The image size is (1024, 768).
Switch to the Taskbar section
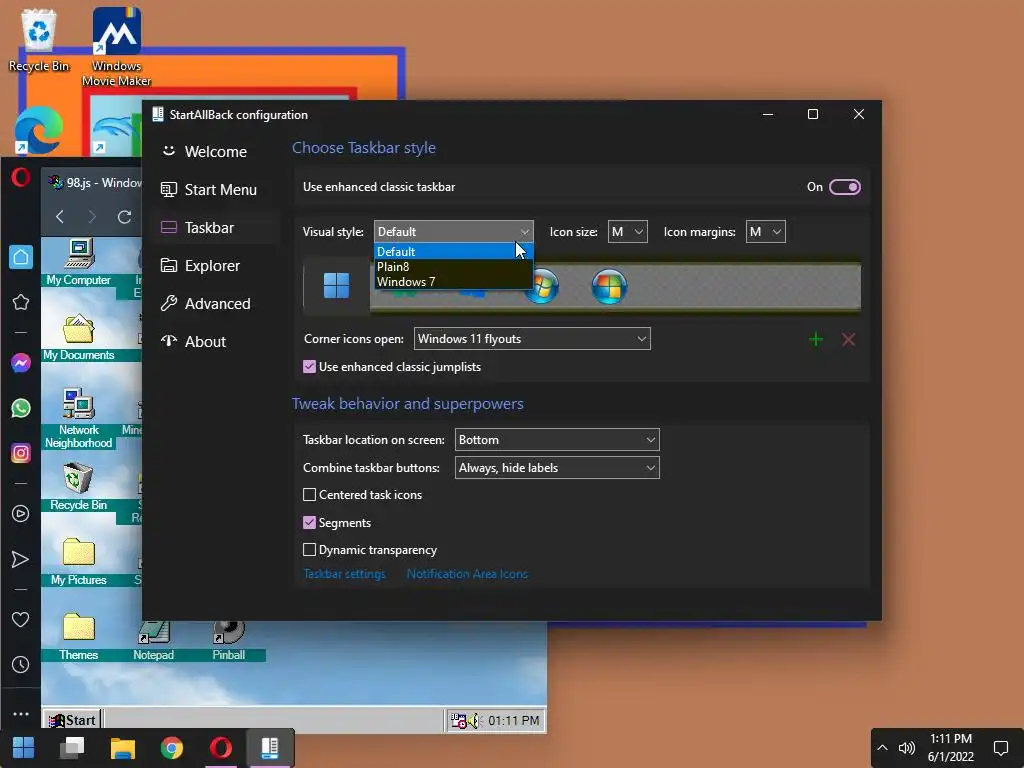click(216, 228)
